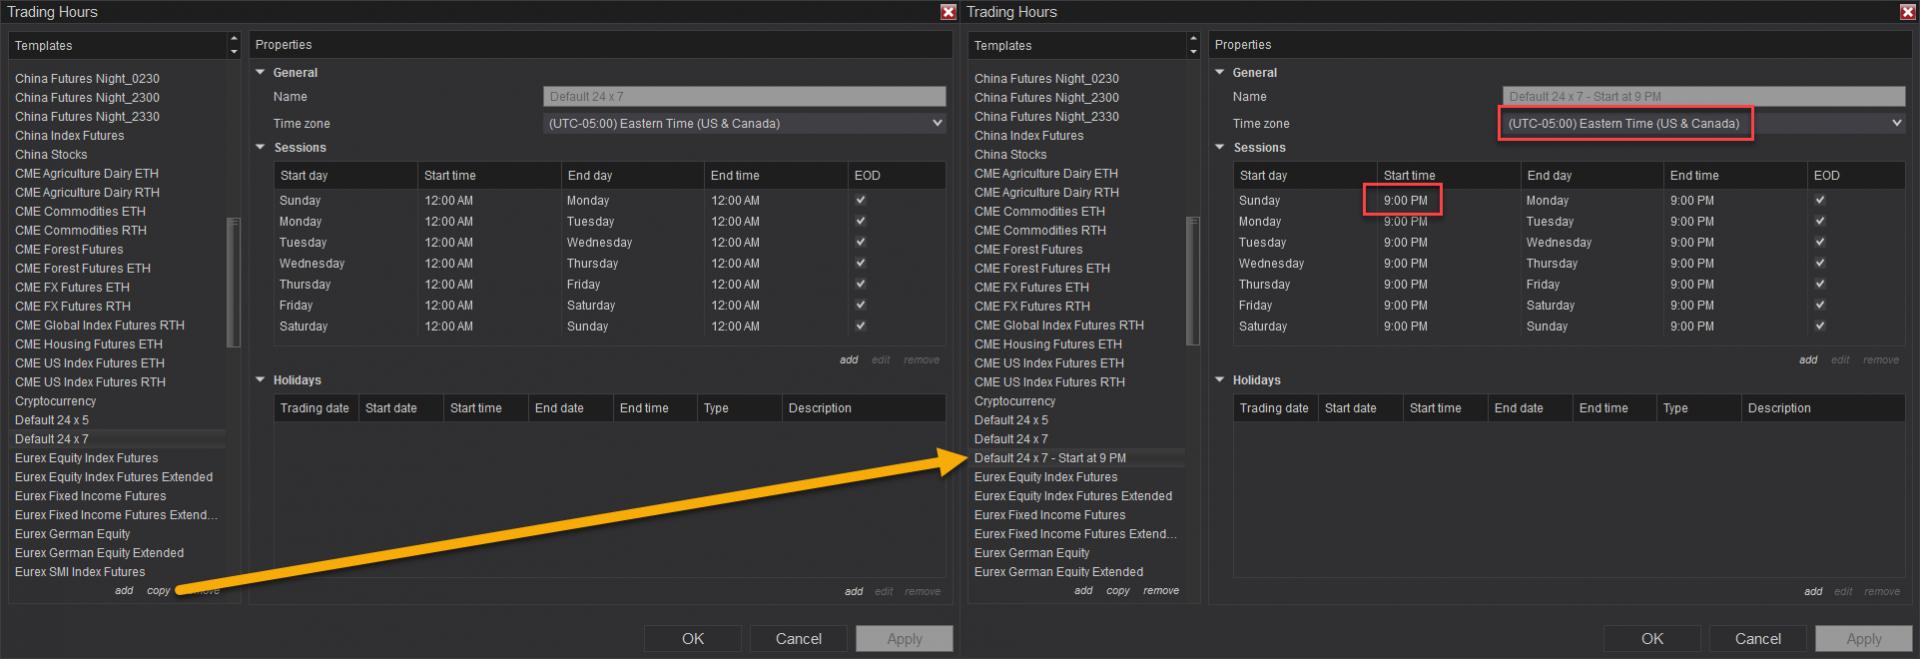Toggle EOD checkbox for Saturday in left window
The width and height of the screenshot is (1920, 659).
[861, 326]
